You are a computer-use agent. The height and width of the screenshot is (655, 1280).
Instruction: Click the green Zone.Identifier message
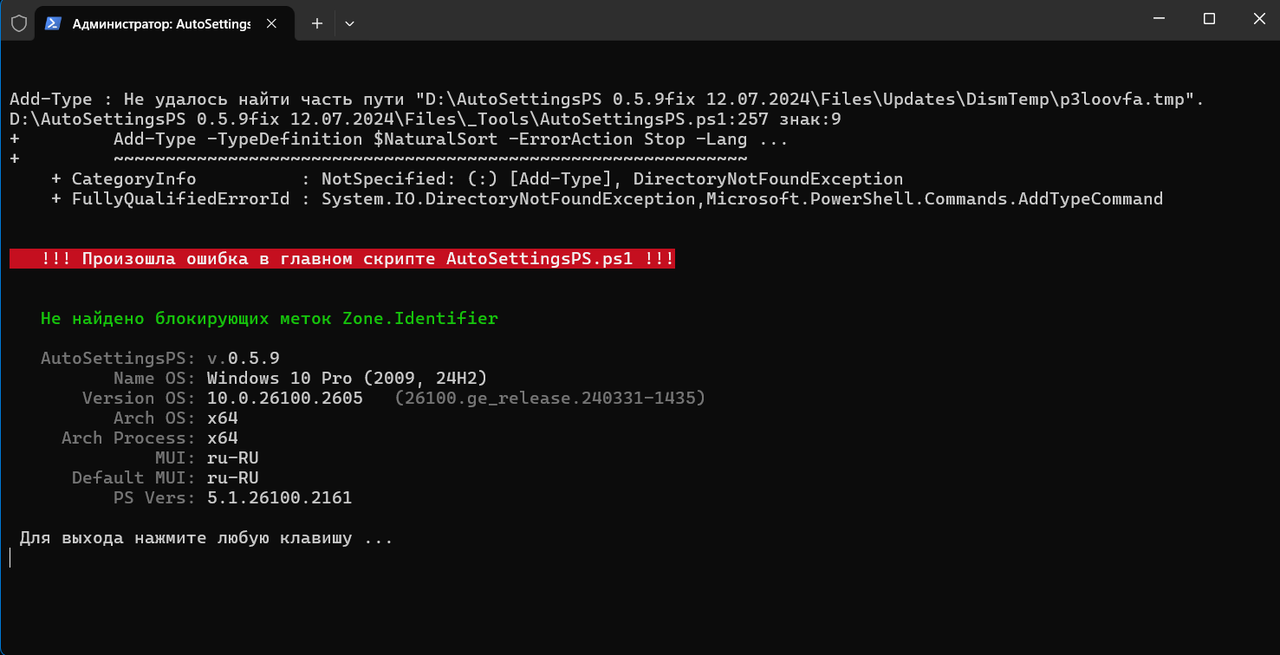point(269,318)
